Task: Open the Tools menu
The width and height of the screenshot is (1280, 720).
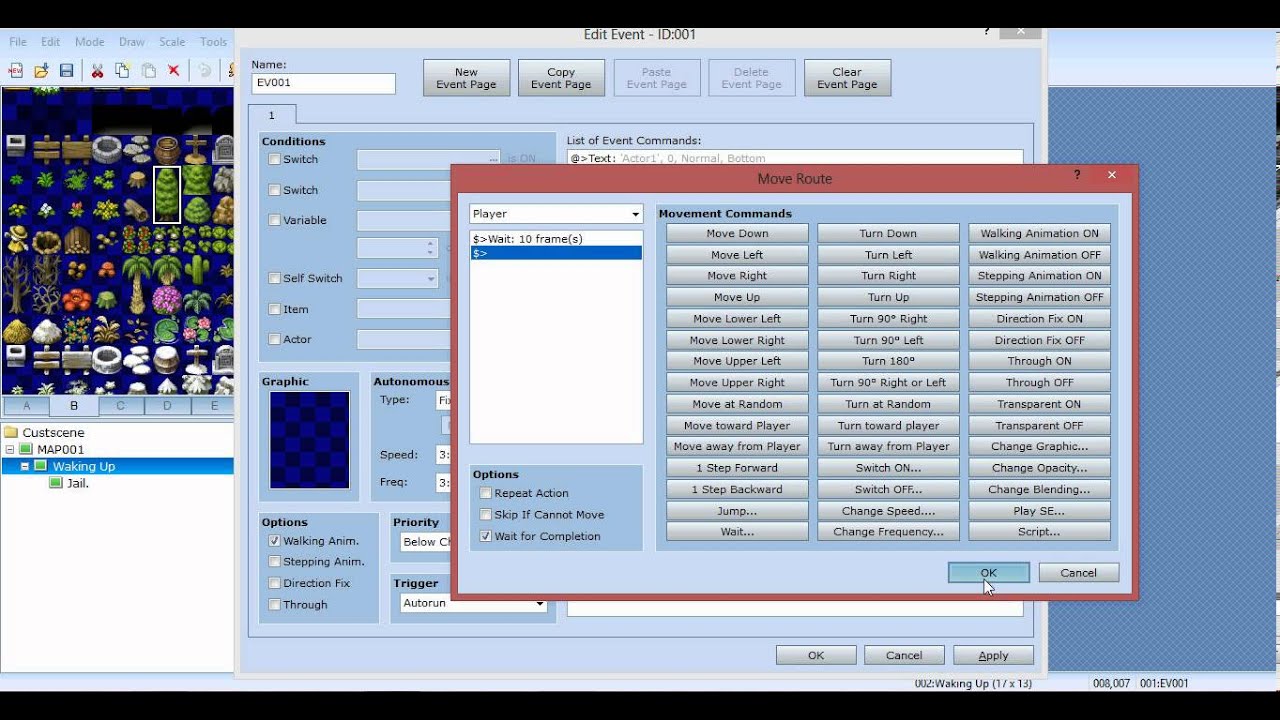Action: coord(214,42)
